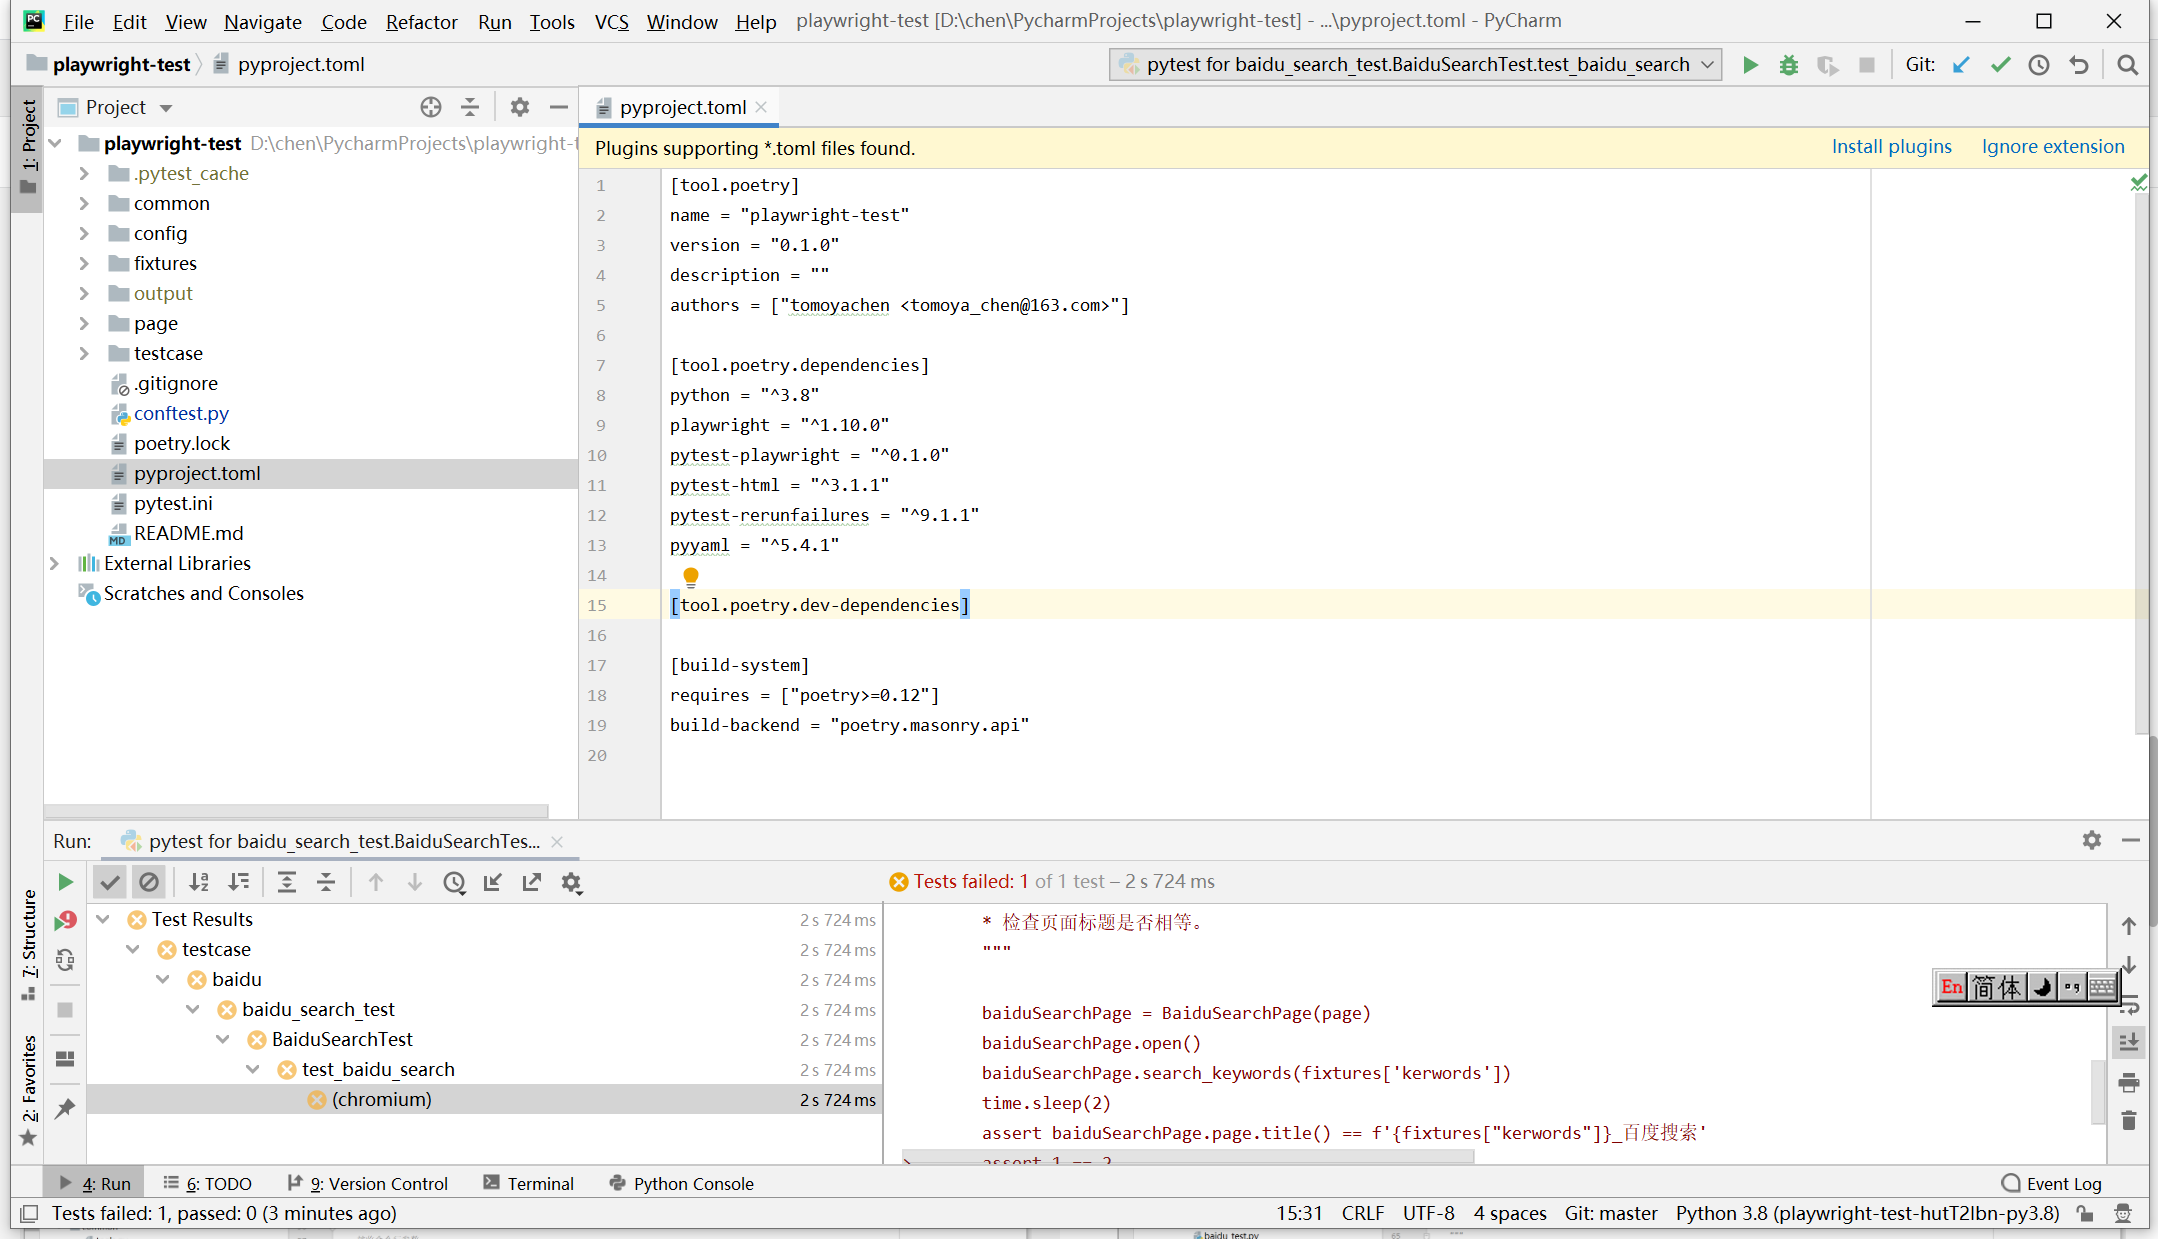
Task: Rerun tests with the green play icon in Run panel
Action: coord(64,882)
